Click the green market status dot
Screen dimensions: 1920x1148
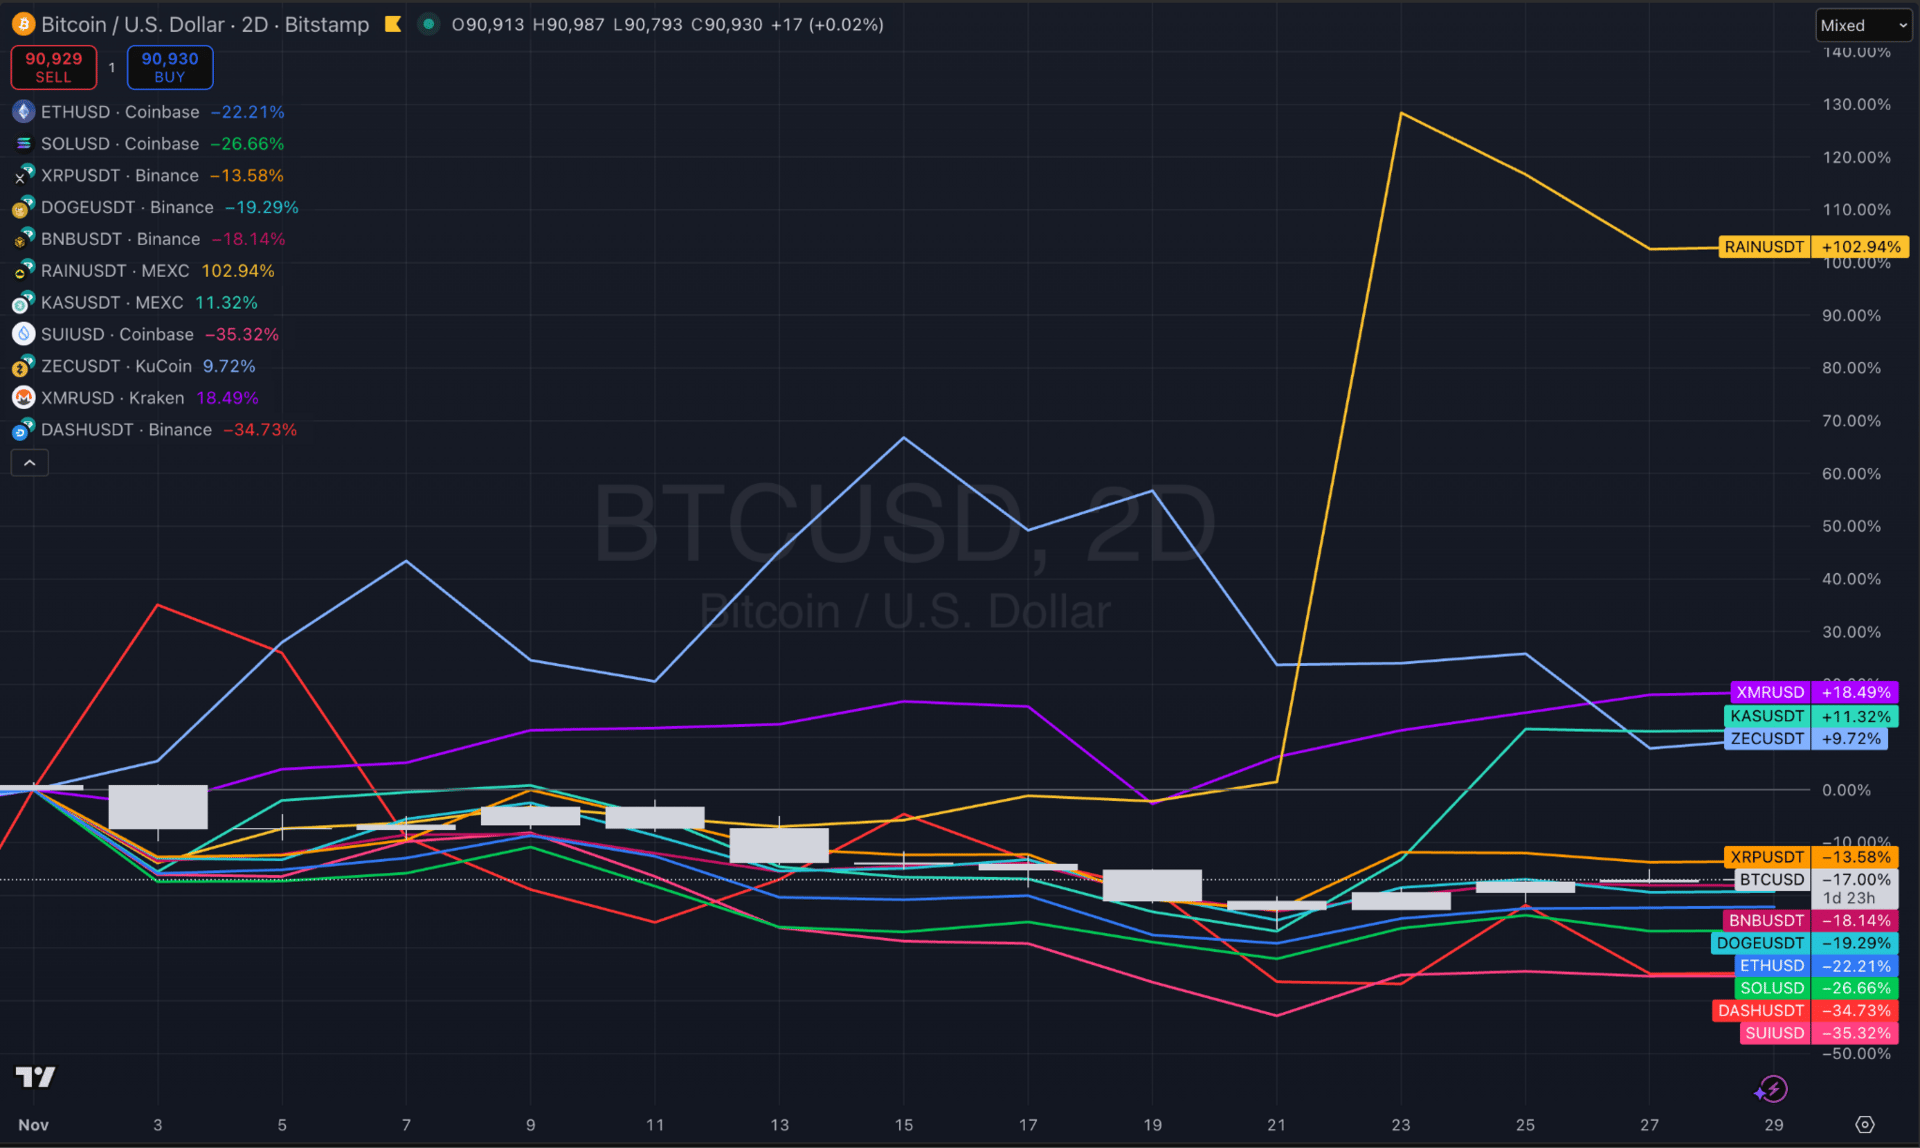click(428, 24)
